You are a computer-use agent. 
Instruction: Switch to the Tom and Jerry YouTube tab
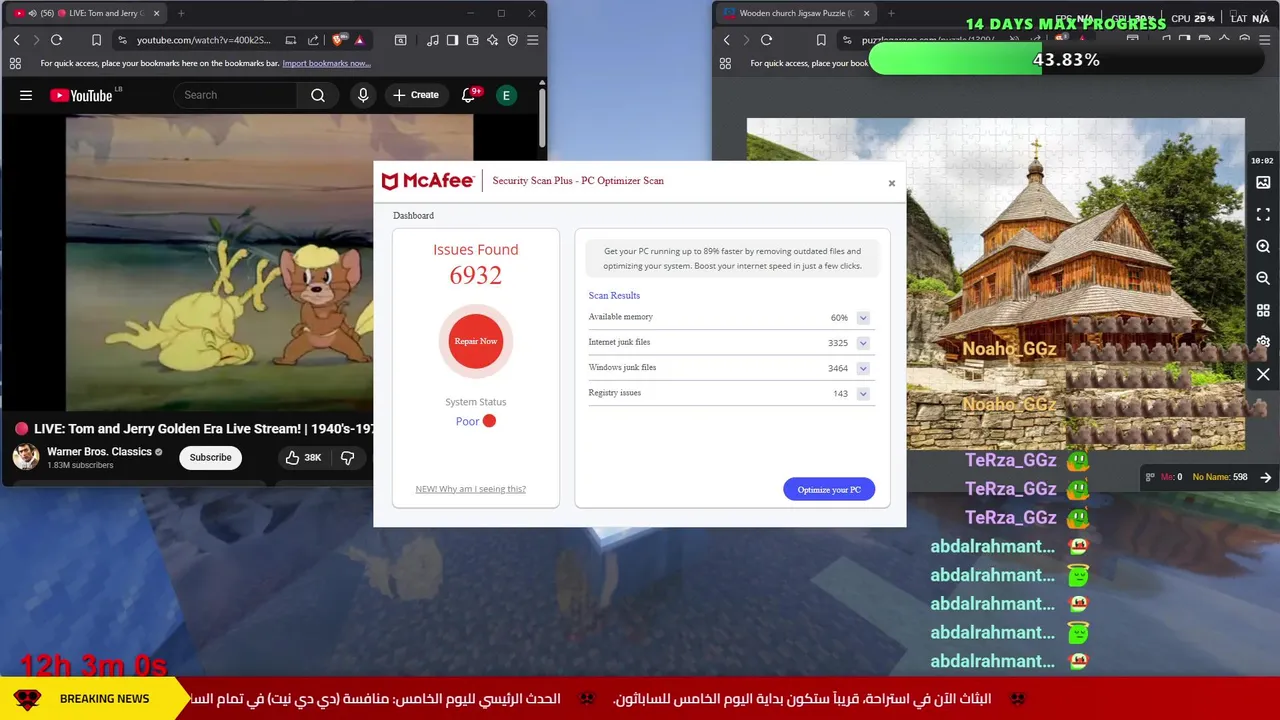click(x=85, y=13)
